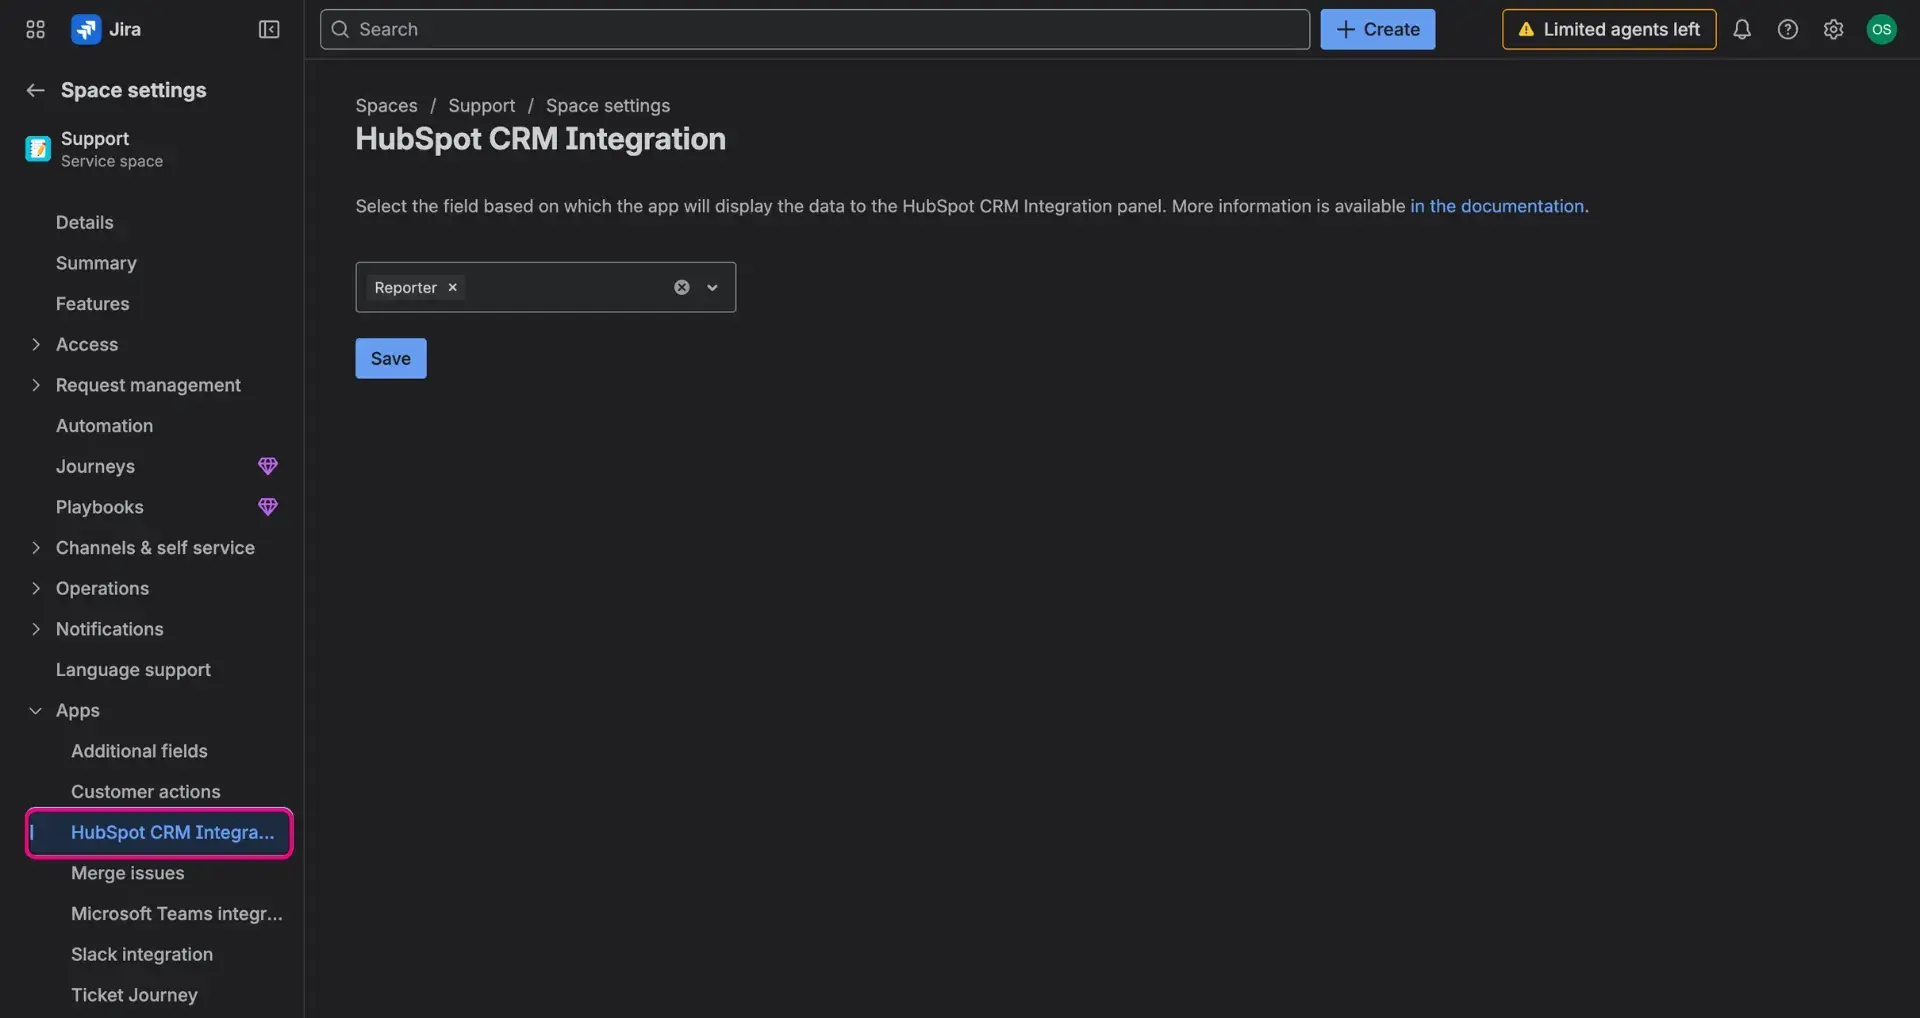Remove the Reporter field selection

pos(452,287)
